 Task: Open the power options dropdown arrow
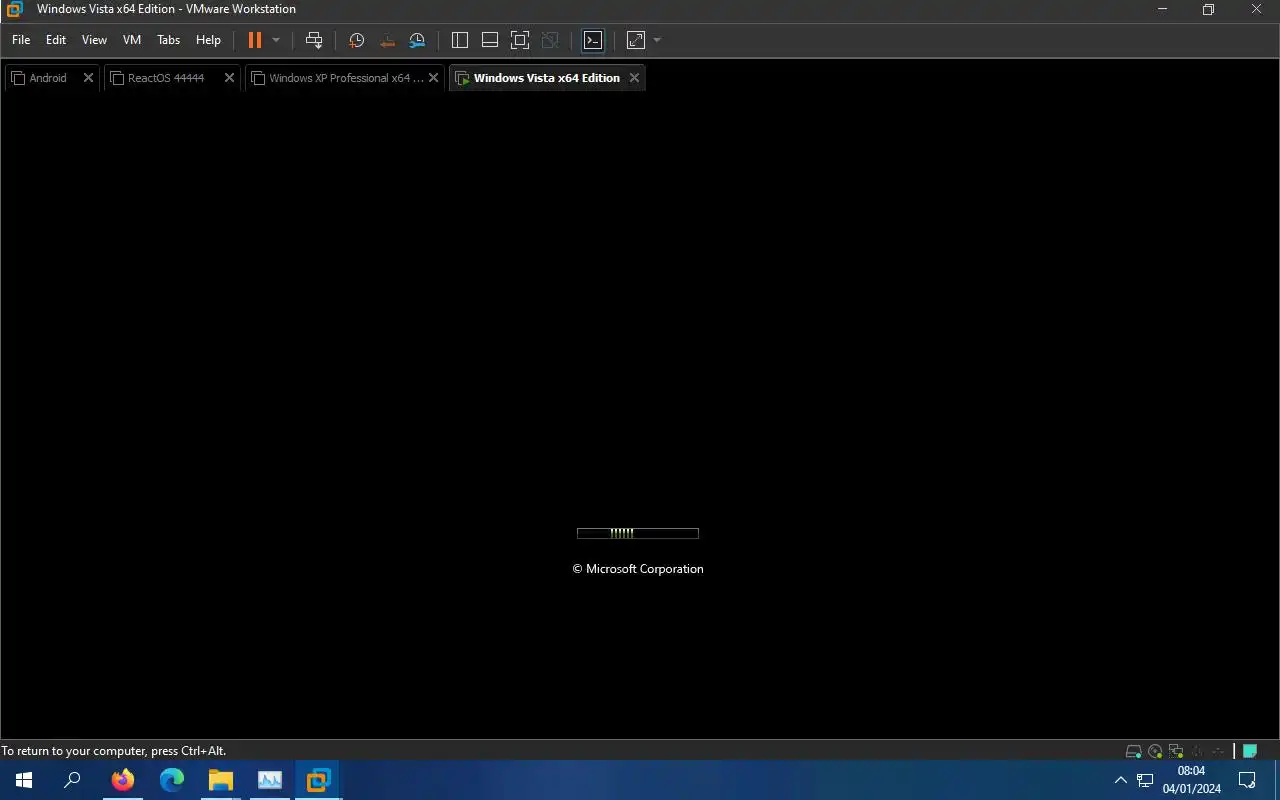click(x=276, y=40)
